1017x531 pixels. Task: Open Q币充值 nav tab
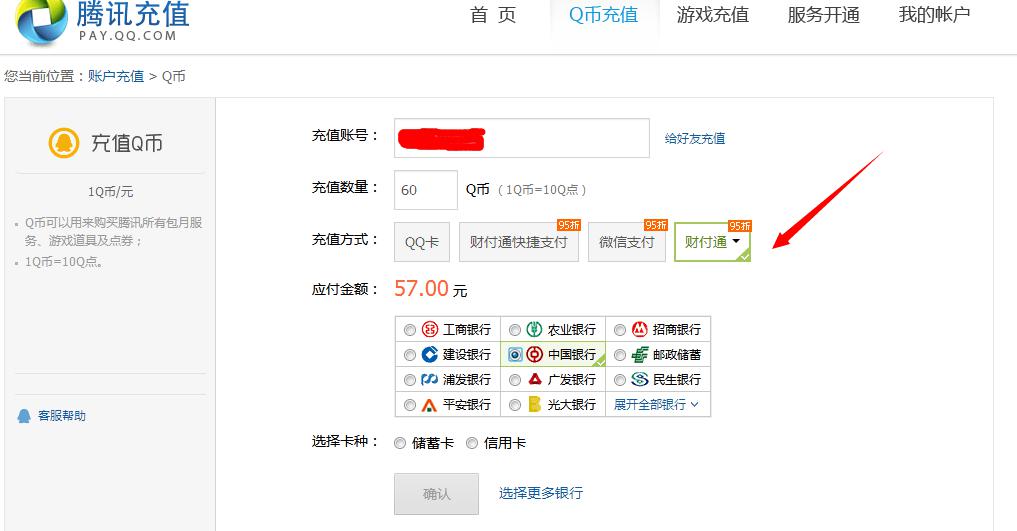point(603,15)
